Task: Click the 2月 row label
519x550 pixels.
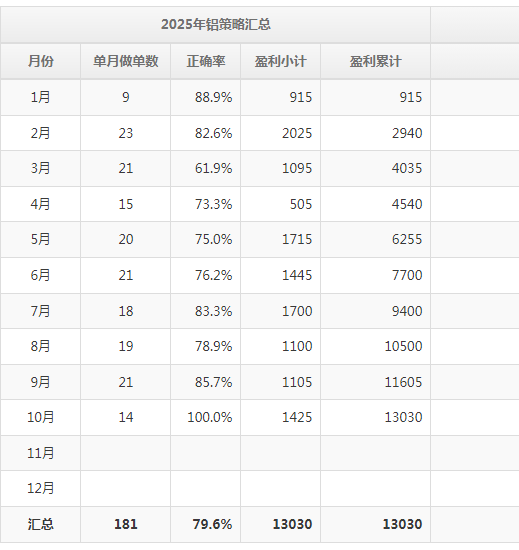Action: coord(40,133)
